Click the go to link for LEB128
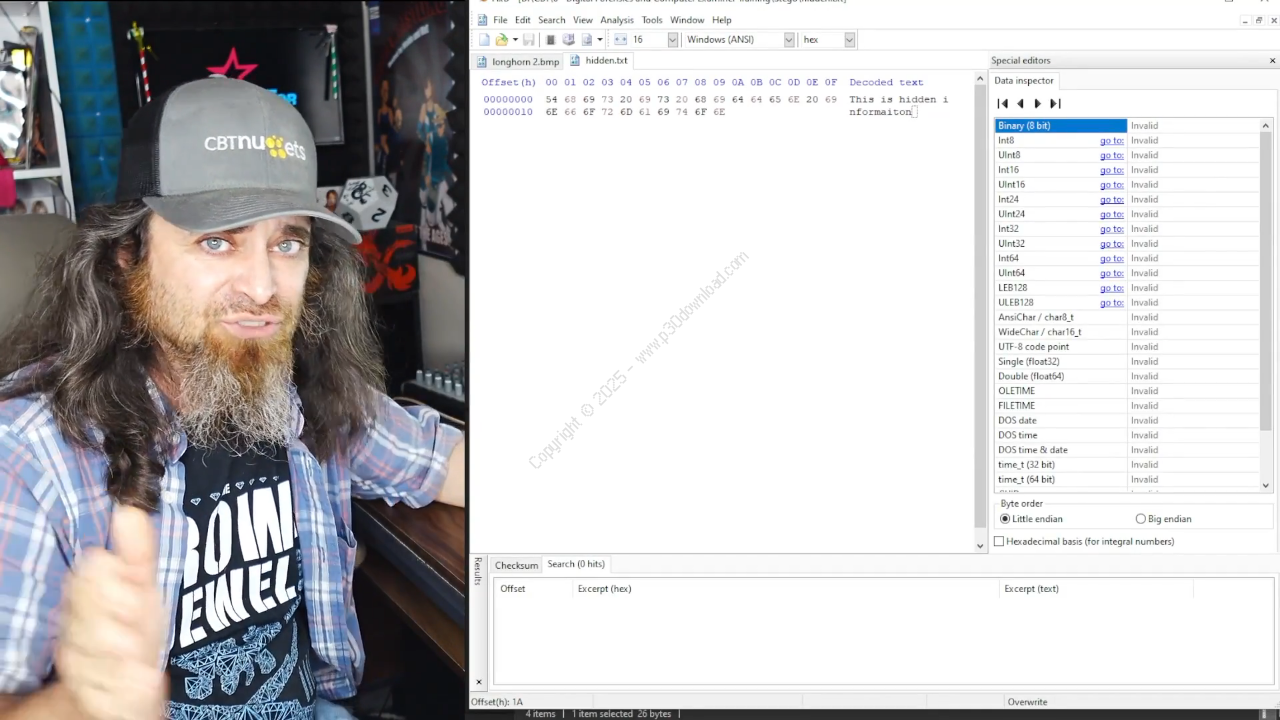The height and width of the screenshot is (720, 1280). pos(1111,287)
